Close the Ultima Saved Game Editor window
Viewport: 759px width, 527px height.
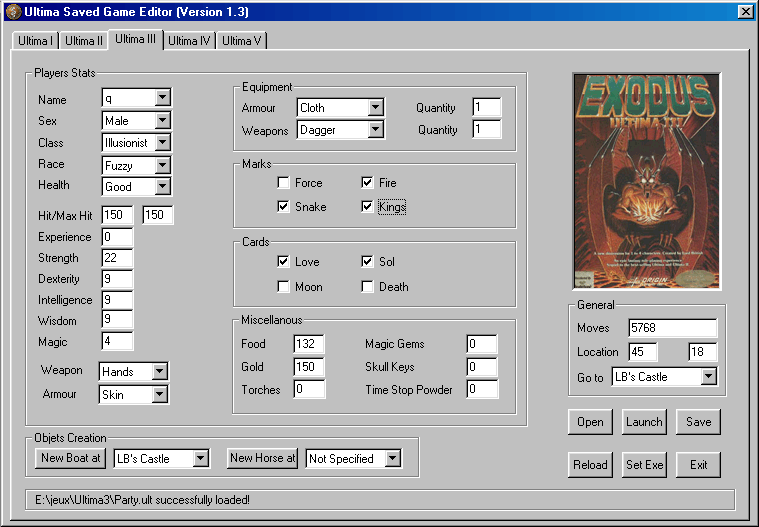745,12
